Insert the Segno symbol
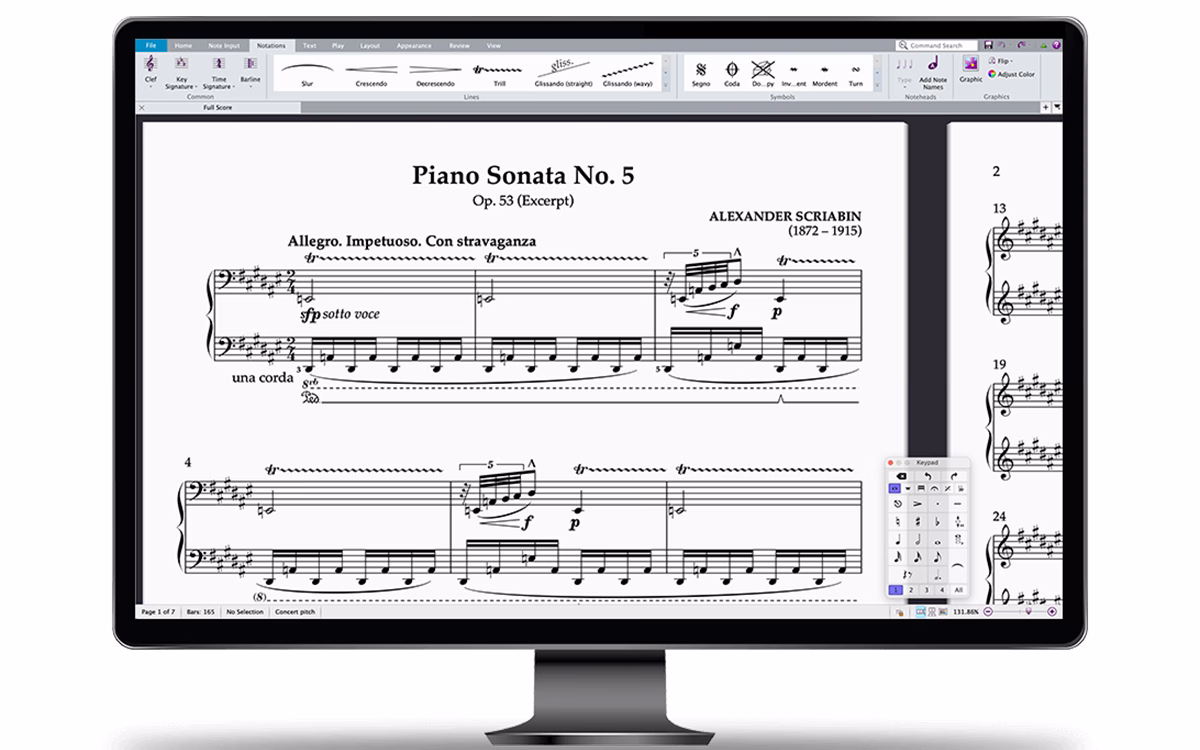The width and height of the screenshot is (1200, 750). click(701, 73)
